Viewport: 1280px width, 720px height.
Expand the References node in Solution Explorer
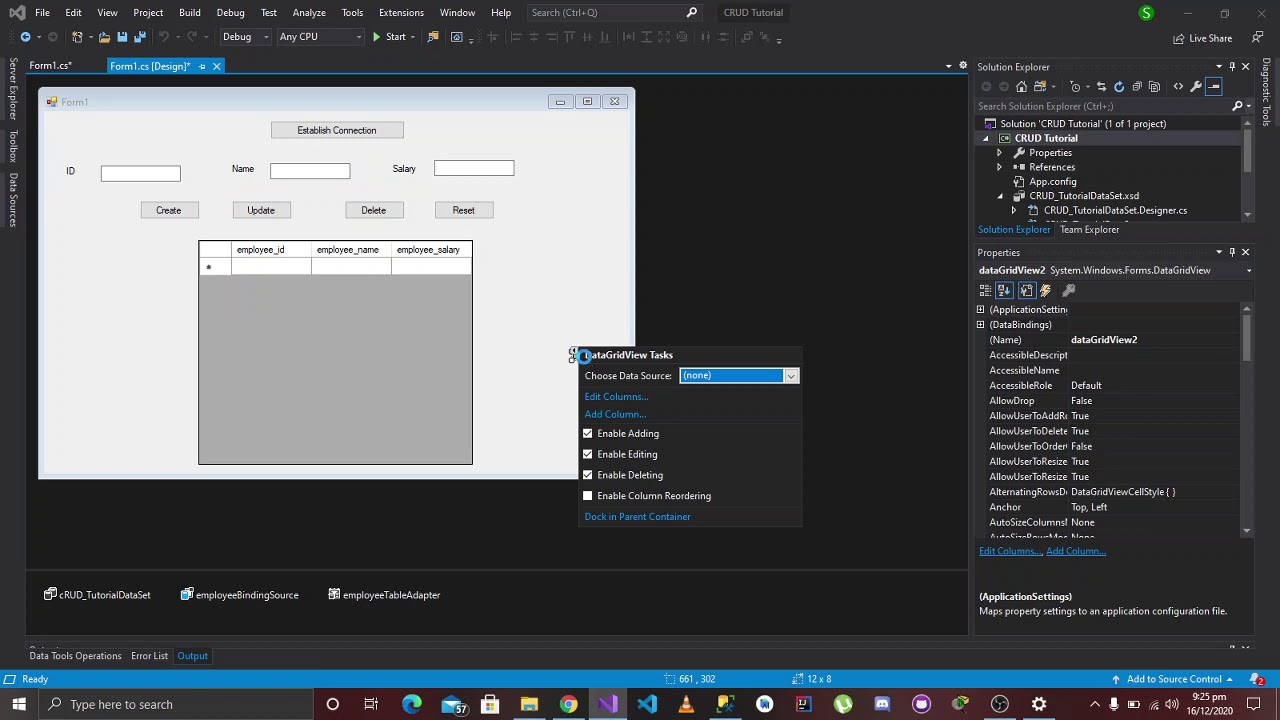coord(999,167)
